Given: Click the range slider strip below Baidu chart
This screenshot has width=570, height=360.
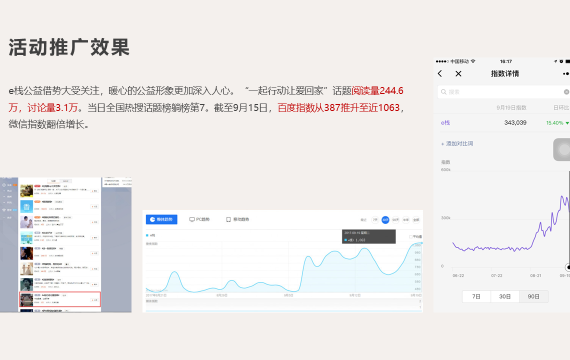Looking at the screenshot, I should coord(284,304).
